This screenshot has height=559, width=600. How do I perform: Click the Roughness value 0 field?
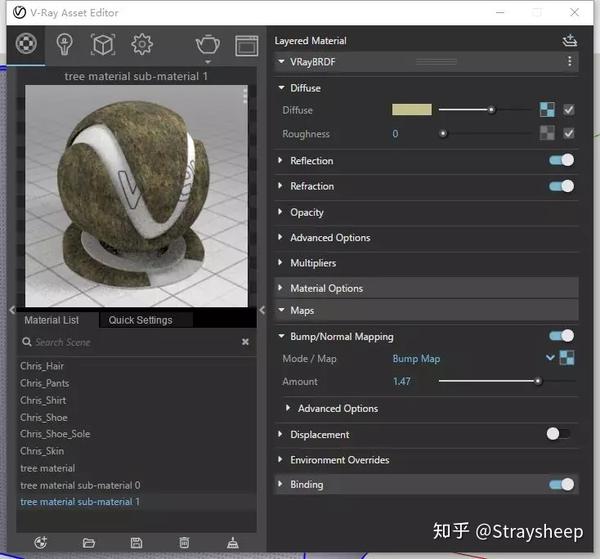[395, 134]
